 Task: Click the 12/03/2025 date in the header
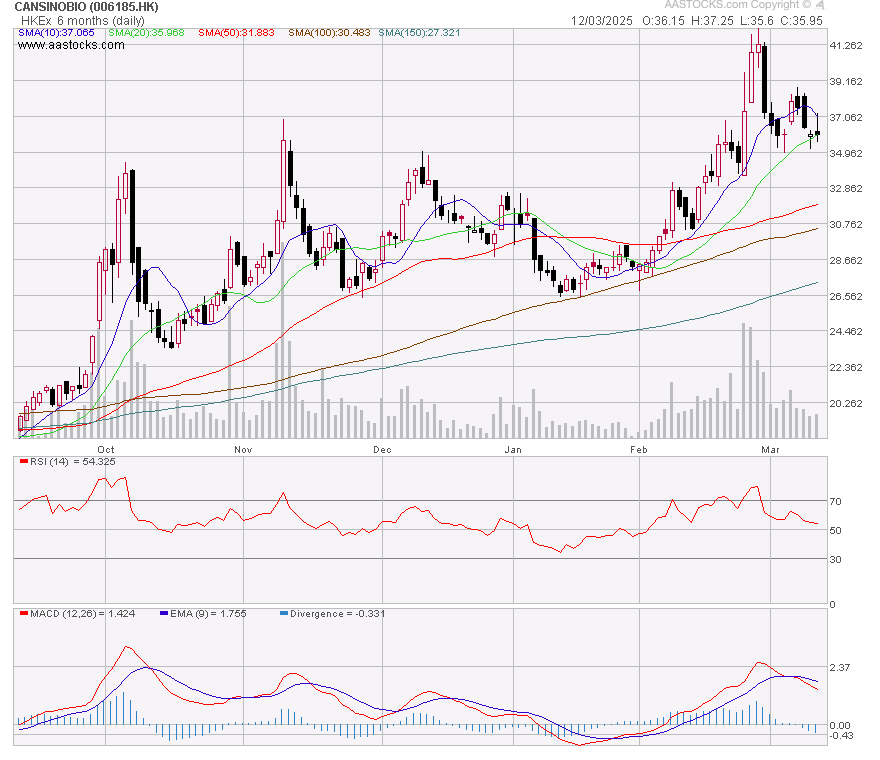click(x=602, y=20)
